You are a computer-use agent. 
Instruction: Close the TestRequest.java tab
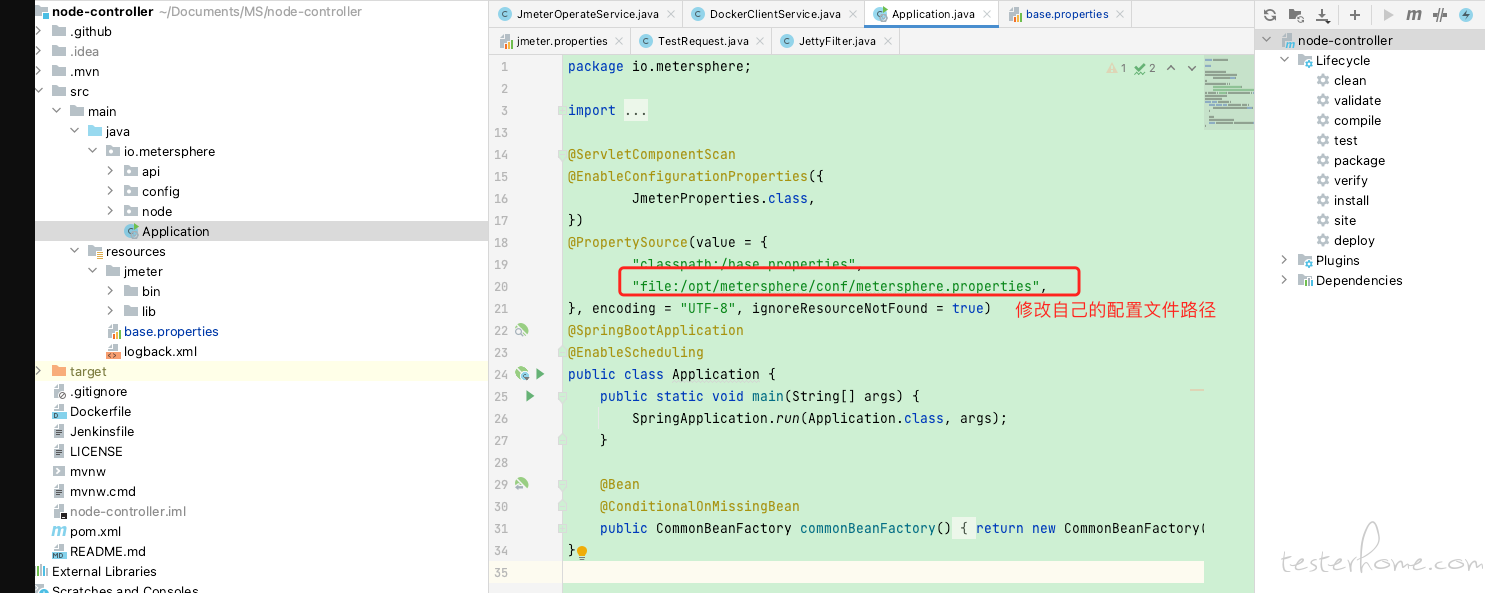tap(761, 41)
